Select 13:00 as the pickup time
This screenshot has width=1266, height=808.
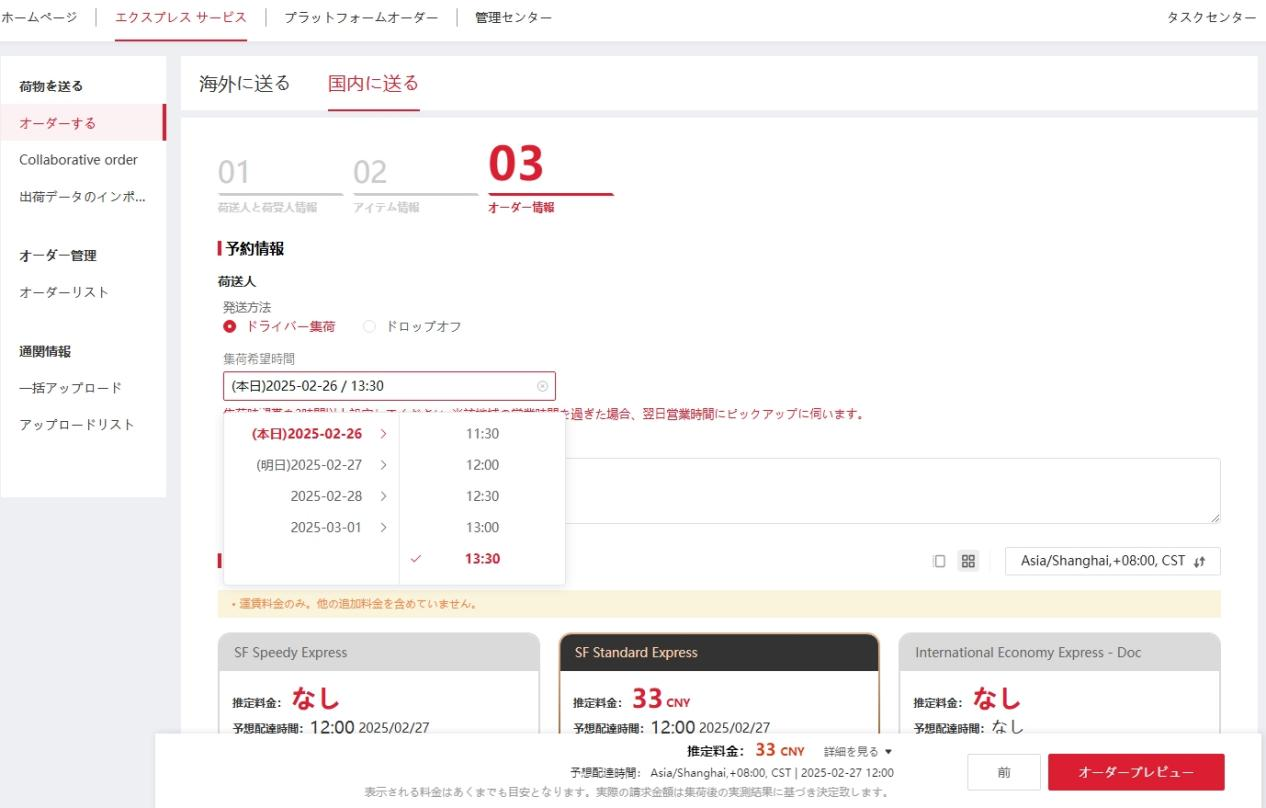tap(483, 527)
